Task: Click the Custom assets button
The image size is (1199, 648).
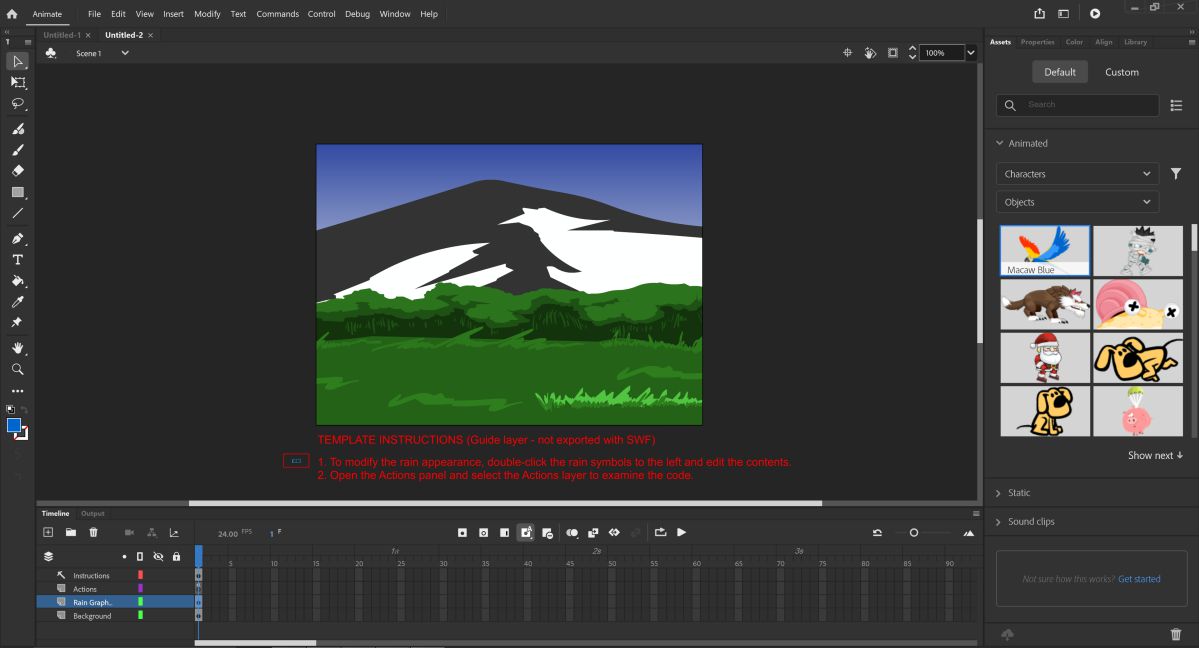Action: (x=1121, y=72)
